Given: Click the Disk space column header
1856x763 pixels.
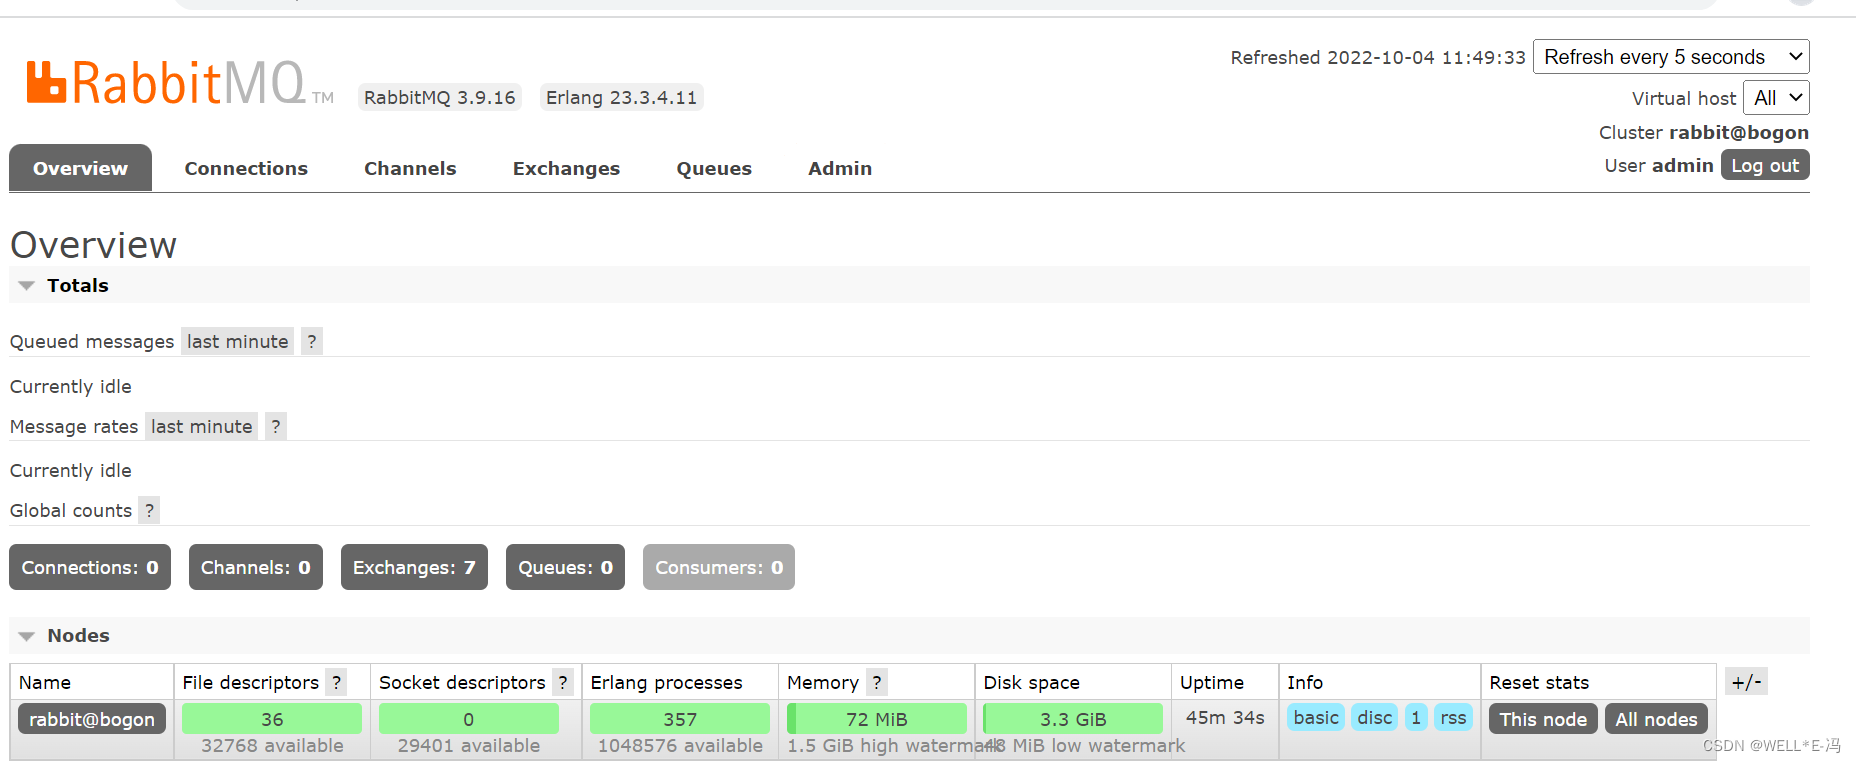Looking at the screenshot, I should pos(1031,683).
